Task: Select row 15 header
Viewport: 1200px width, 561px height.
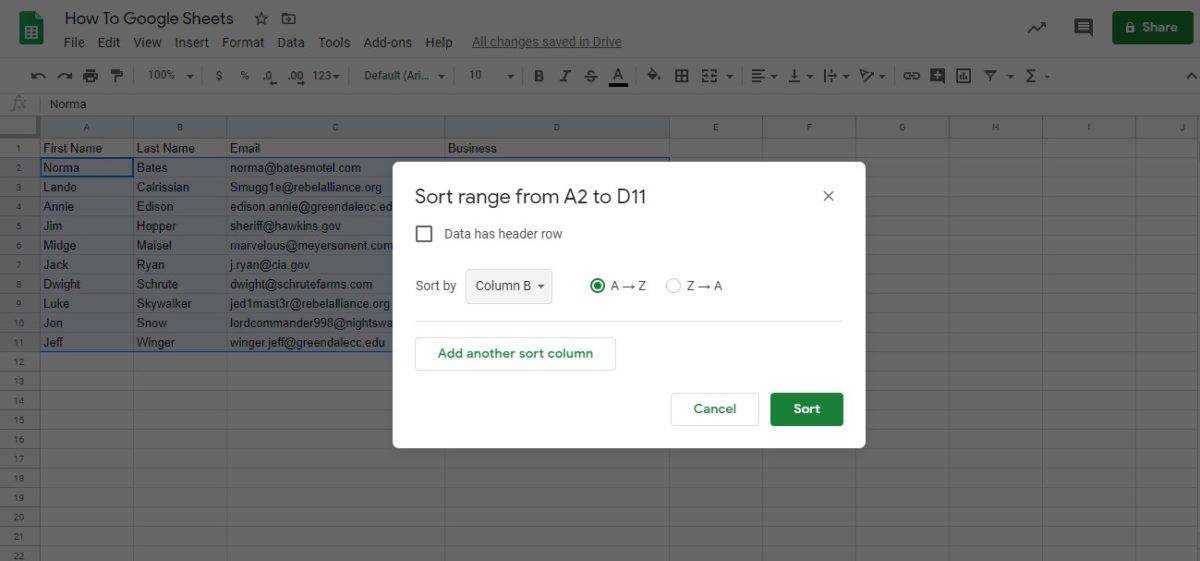Action: [x=20, y=419]
